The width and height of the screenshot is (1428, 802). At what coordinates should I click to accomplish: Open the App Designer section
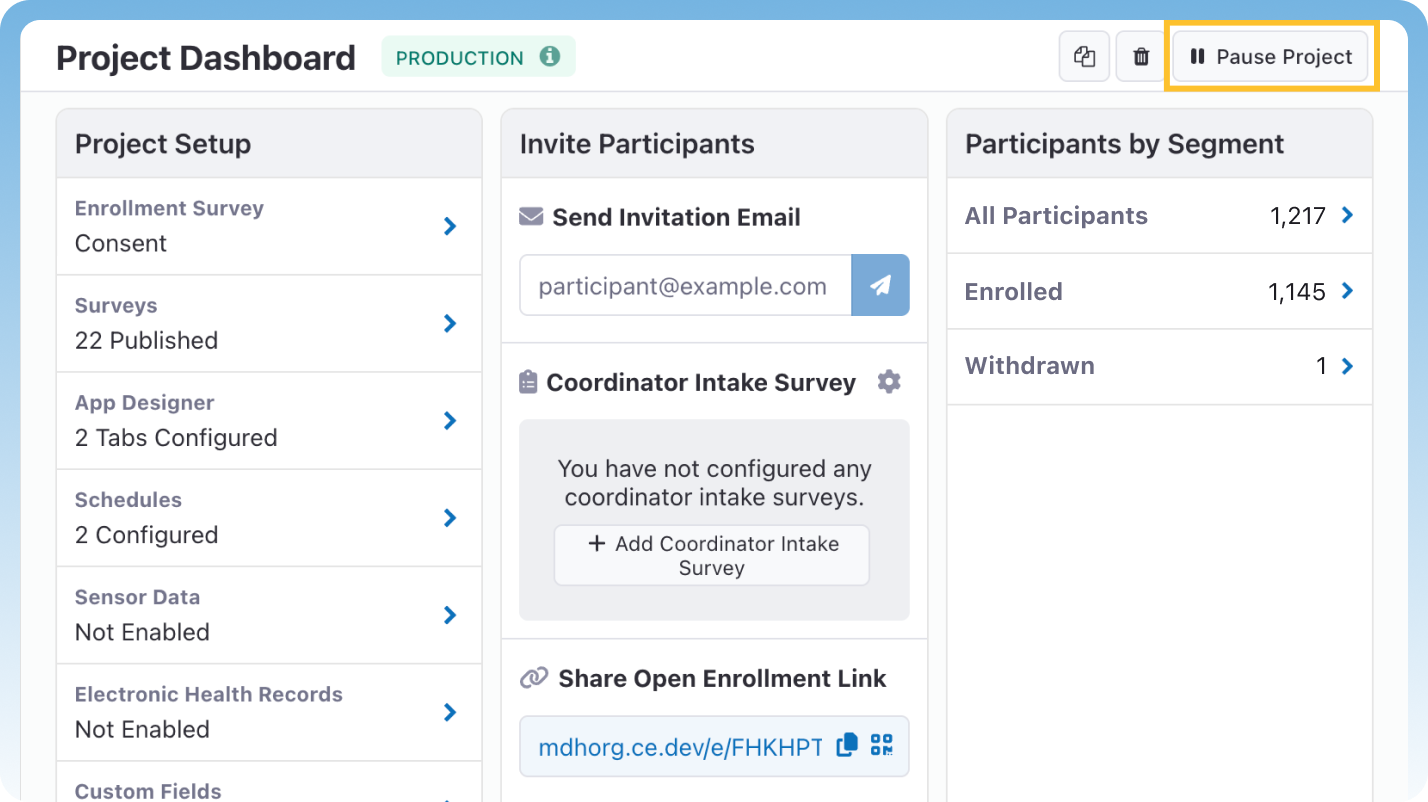(x=449, y=420)
